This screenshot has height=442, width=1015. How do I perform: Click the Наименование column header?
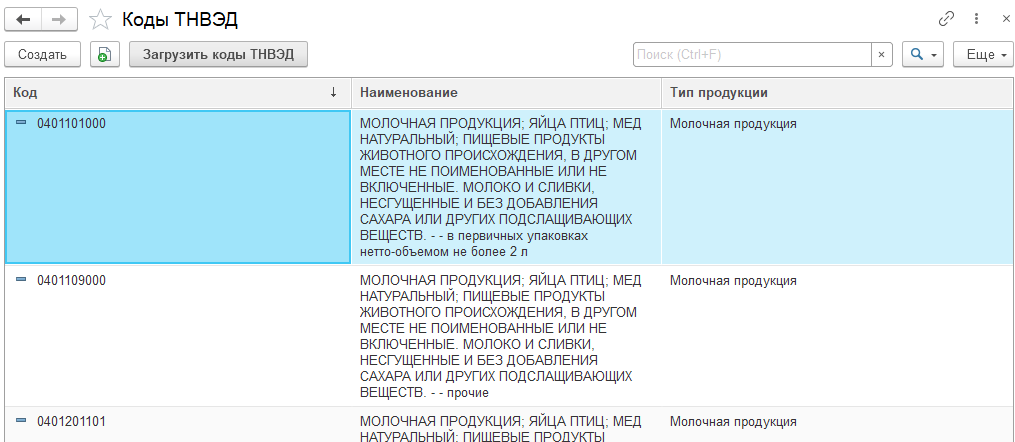pos(505,92)
